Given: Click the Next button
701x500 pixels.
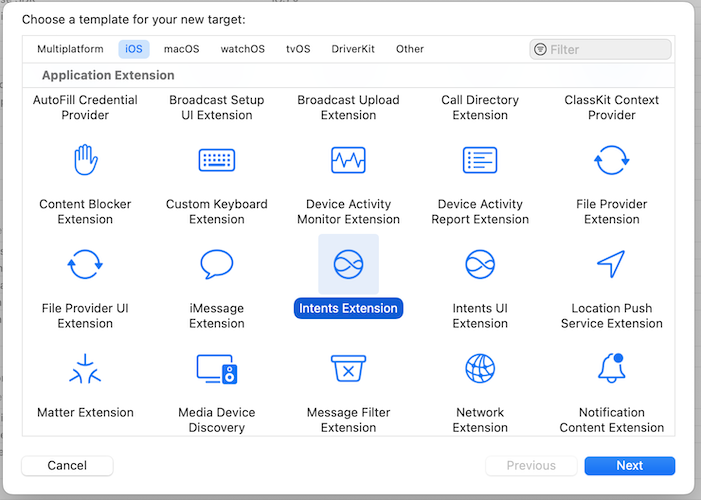Looking at the screenshot, I should pyautogui.click(x=629, y=466).
